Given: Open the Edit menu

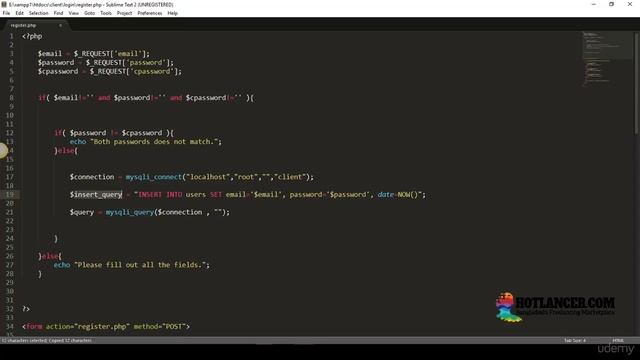Looking at the screenshot, I should (19, 13).
